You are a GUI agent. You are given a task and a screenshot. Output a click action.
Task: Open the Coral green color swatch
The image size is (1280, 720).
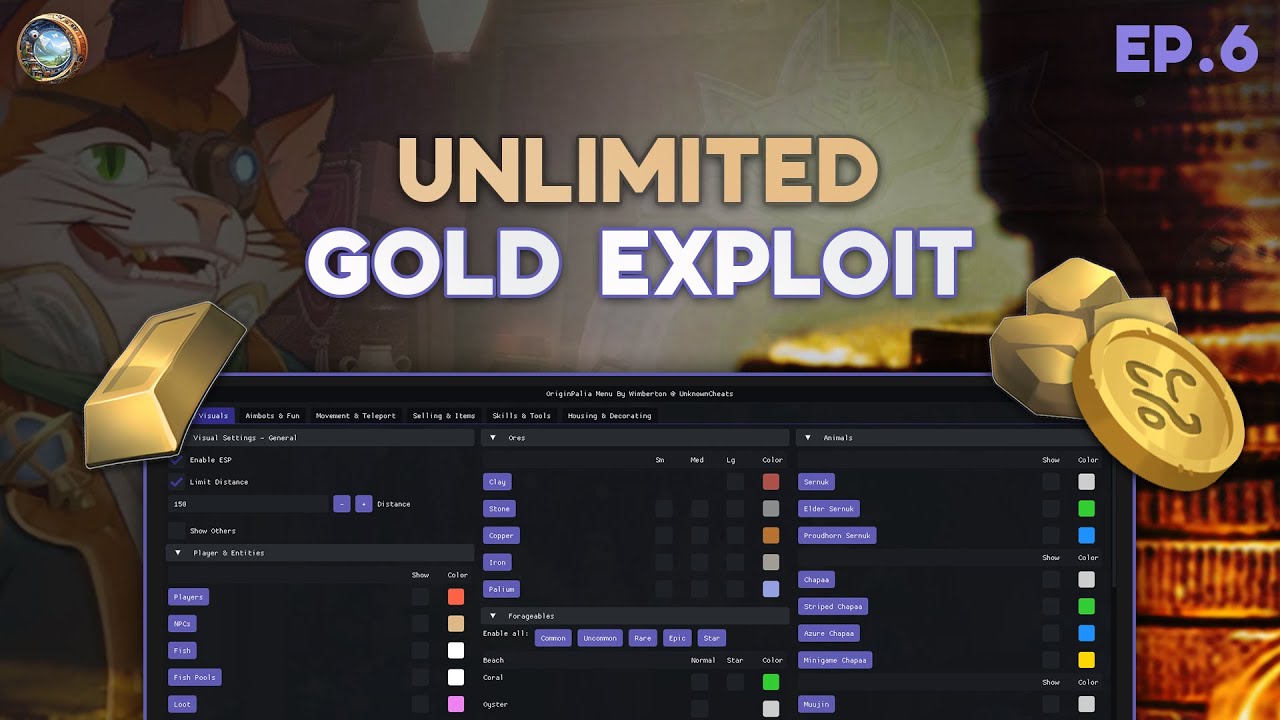pos(771,682)
